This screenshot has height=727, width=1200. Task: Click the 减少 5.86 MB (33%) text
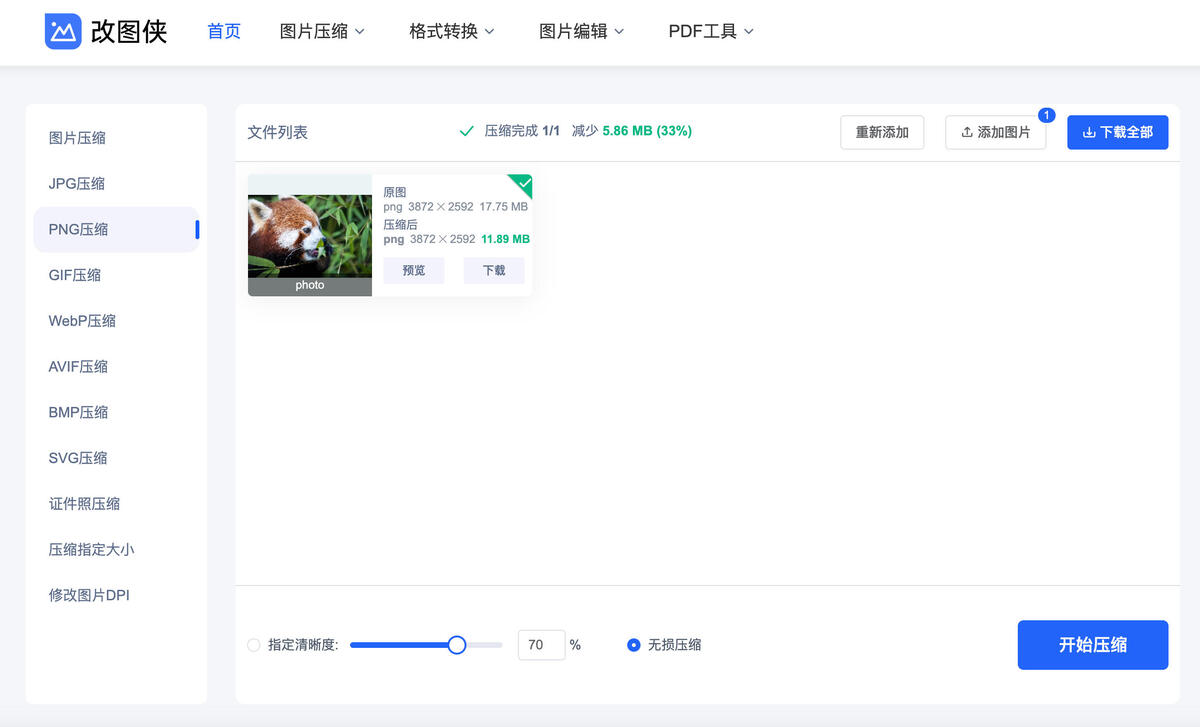(632, 131)
